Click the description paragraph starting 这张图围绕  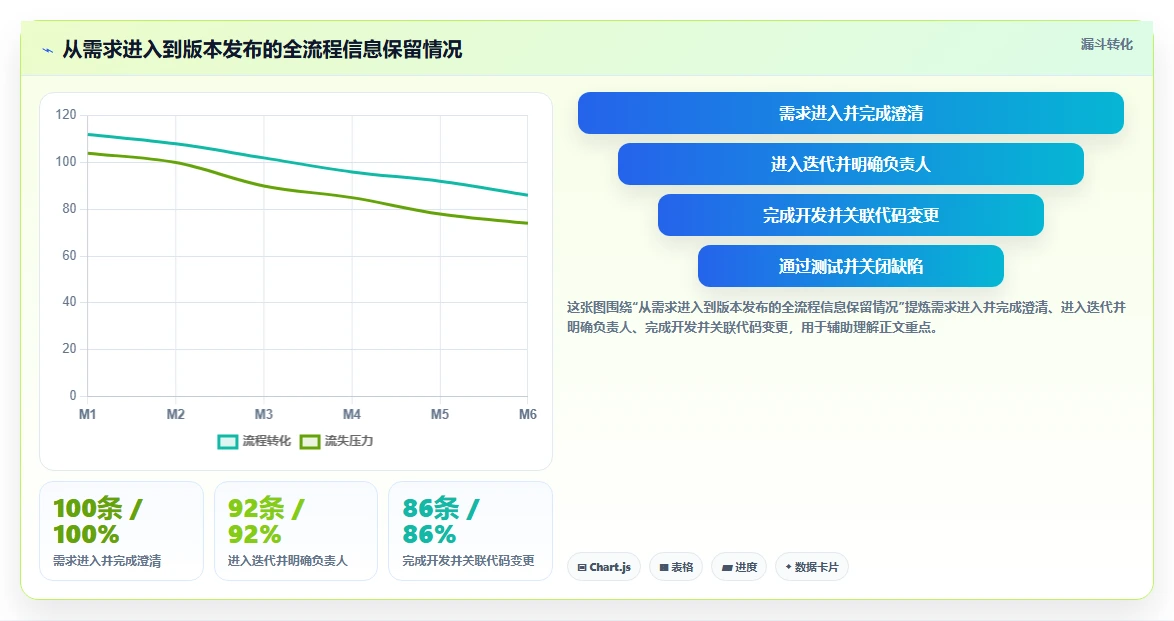[x=846, y=317]
